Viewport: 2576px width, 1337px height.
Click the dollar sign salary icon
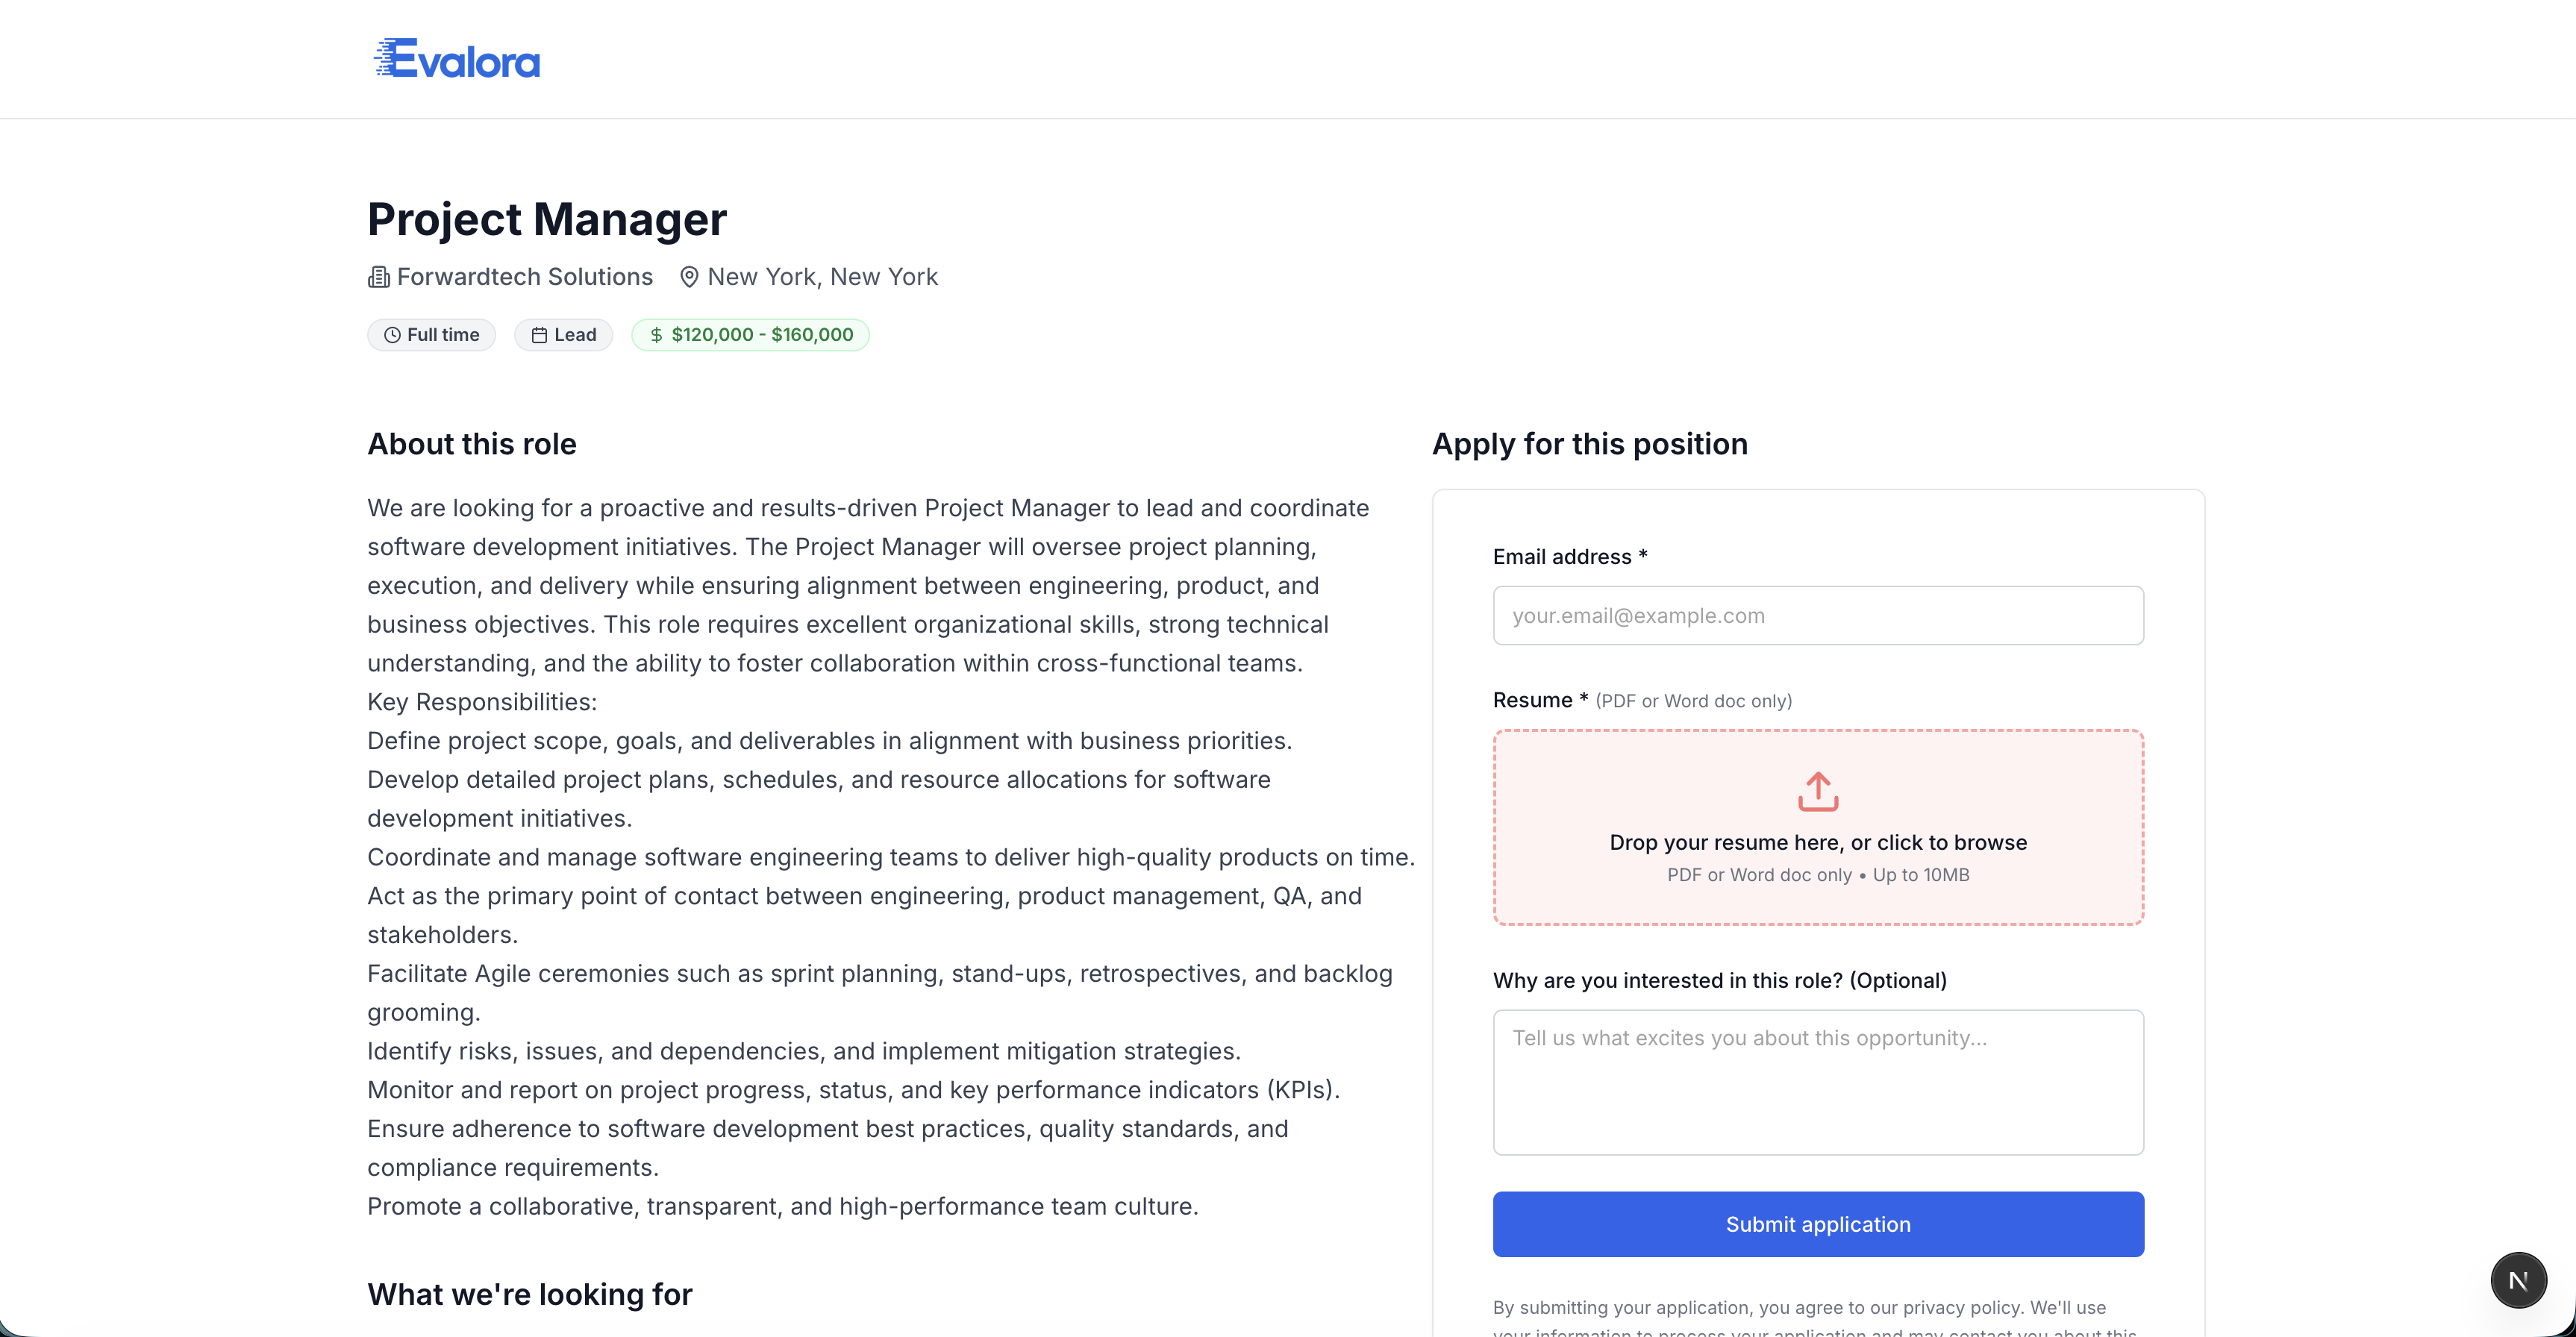[656, 335]
